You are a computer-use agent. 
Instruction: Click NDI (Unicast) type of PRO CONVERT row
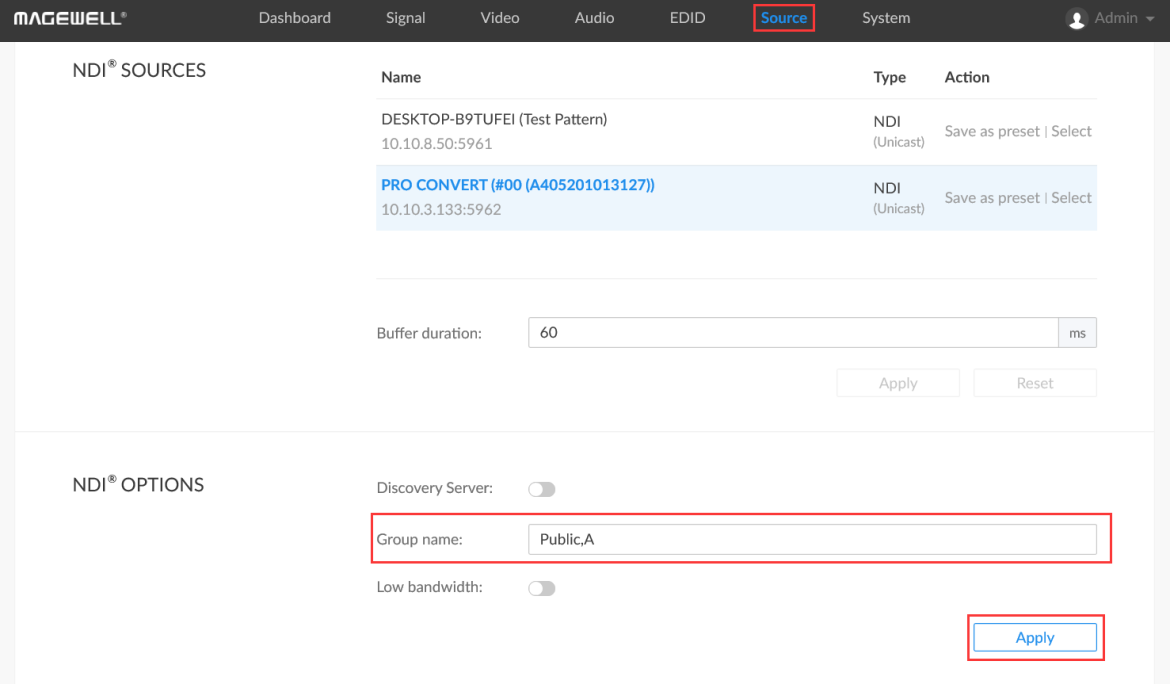(898, 198)
